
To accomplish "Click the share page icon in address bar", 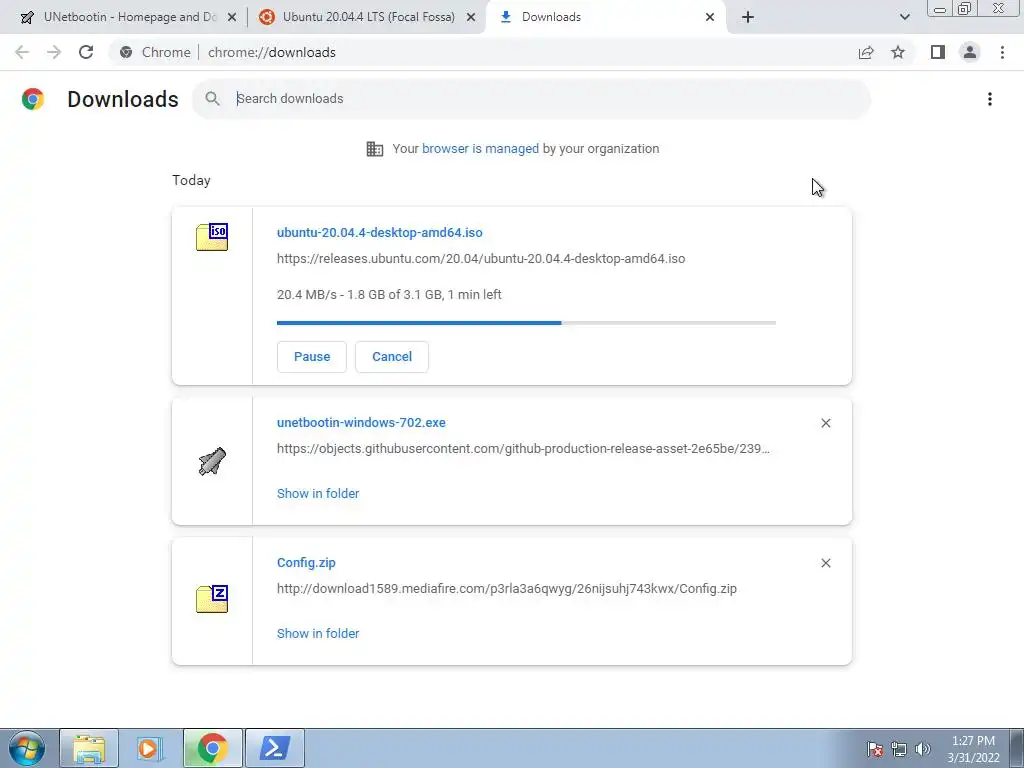I will (x=866, y=52).
